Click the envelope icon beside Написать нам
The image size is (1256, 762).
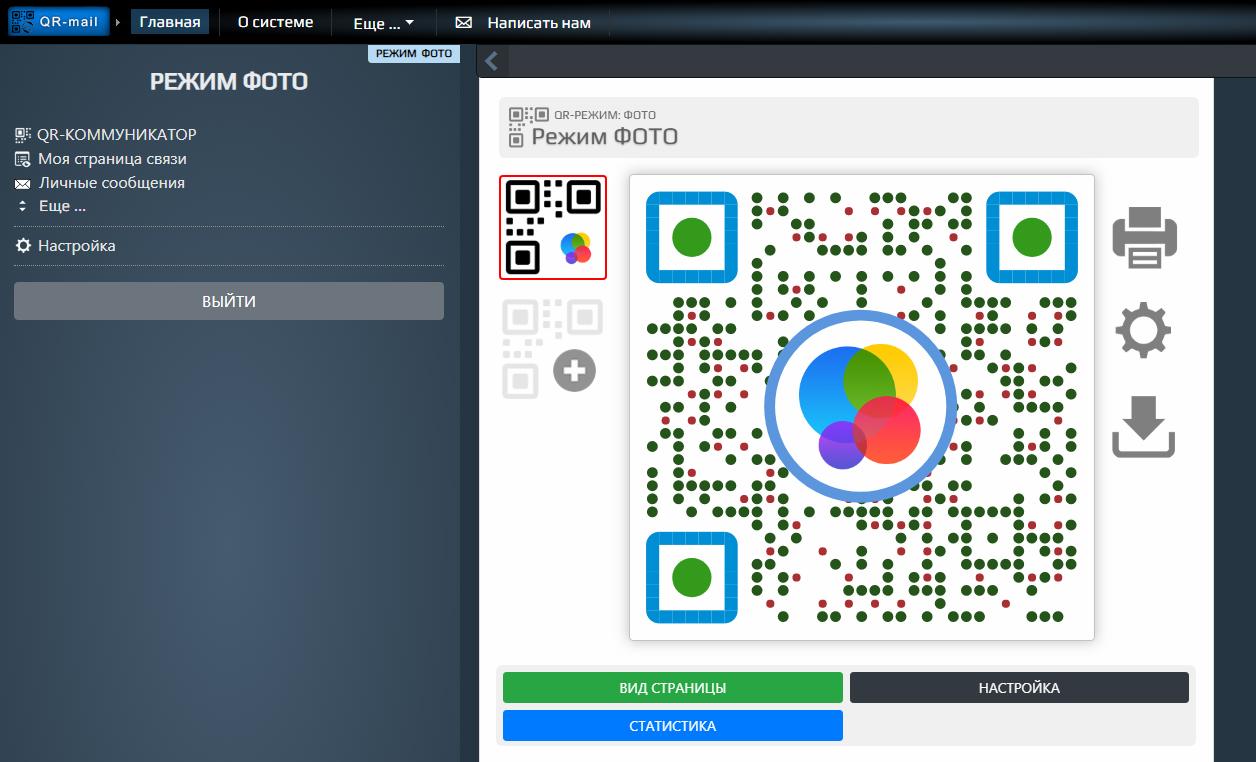[x=463, y=22]
